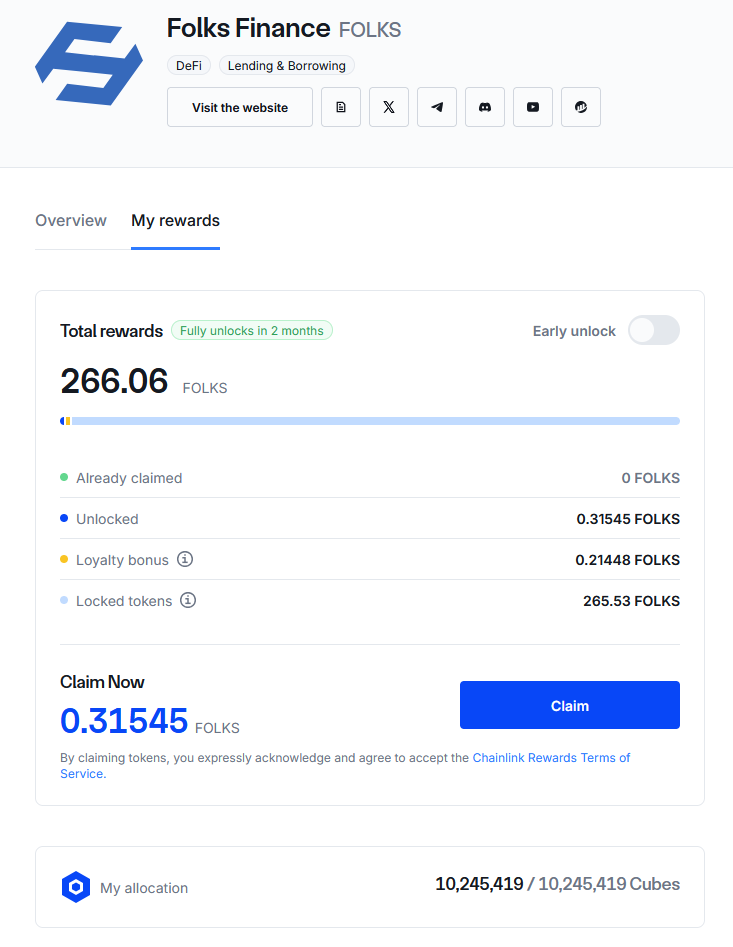Click the rewards unlock progress bar
The height and width of the screenshot is (947, 733).
370,421
